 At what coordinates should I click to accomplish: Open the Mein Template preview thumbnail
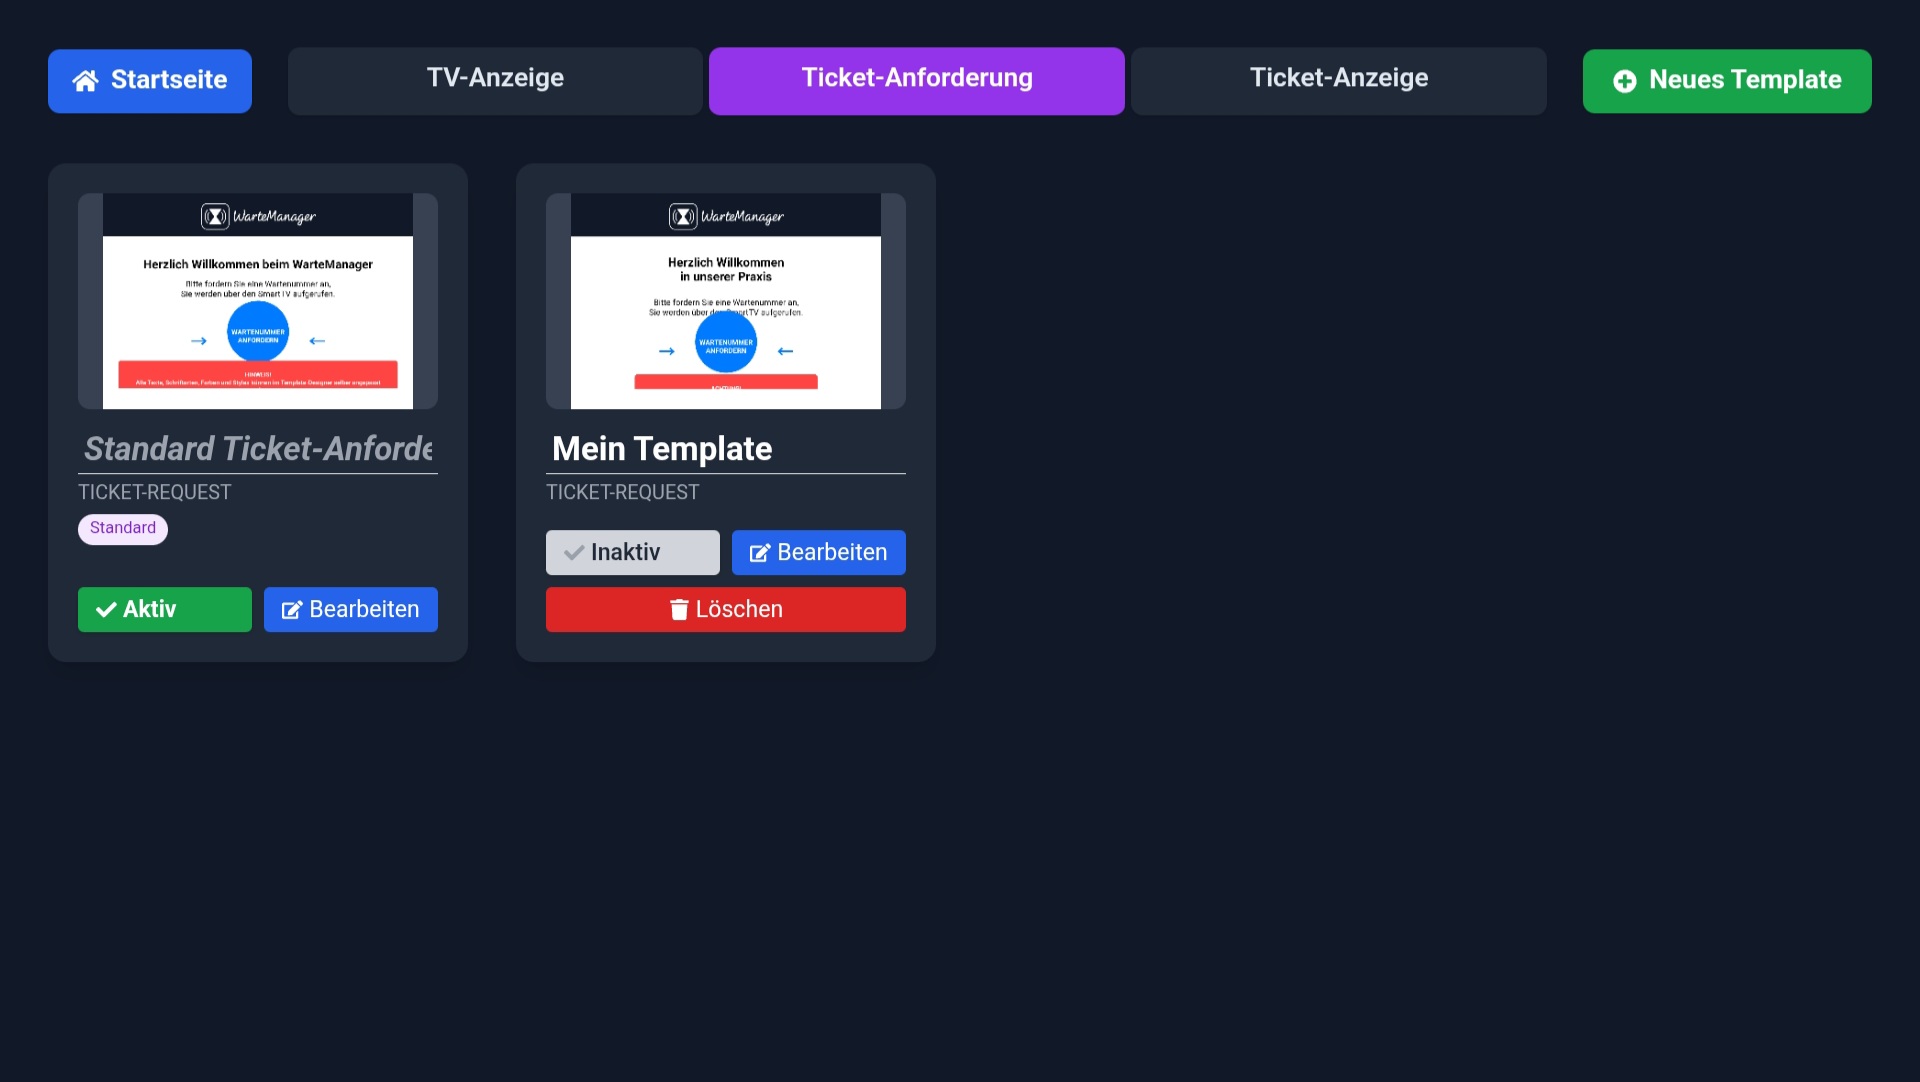click(725, 301)
